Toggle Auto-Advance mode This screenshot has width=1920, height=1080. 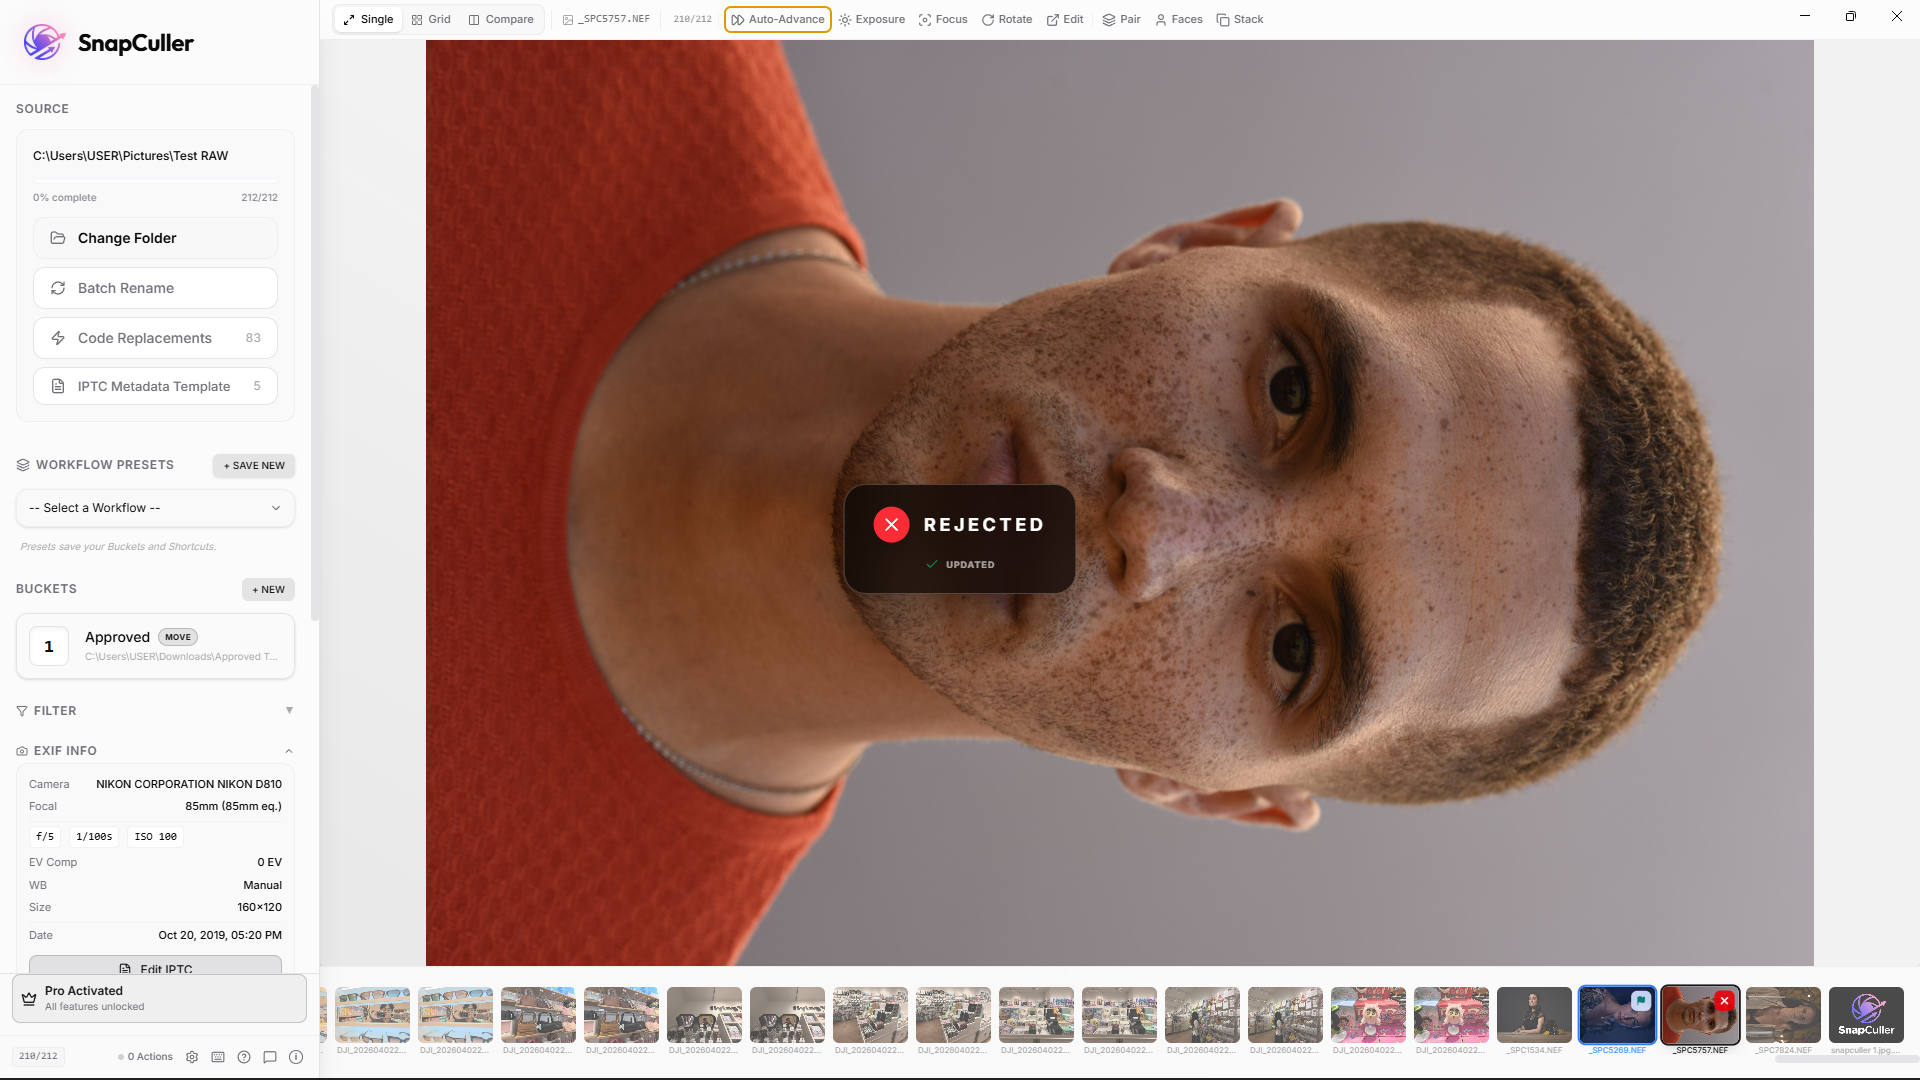pos(778,19)
